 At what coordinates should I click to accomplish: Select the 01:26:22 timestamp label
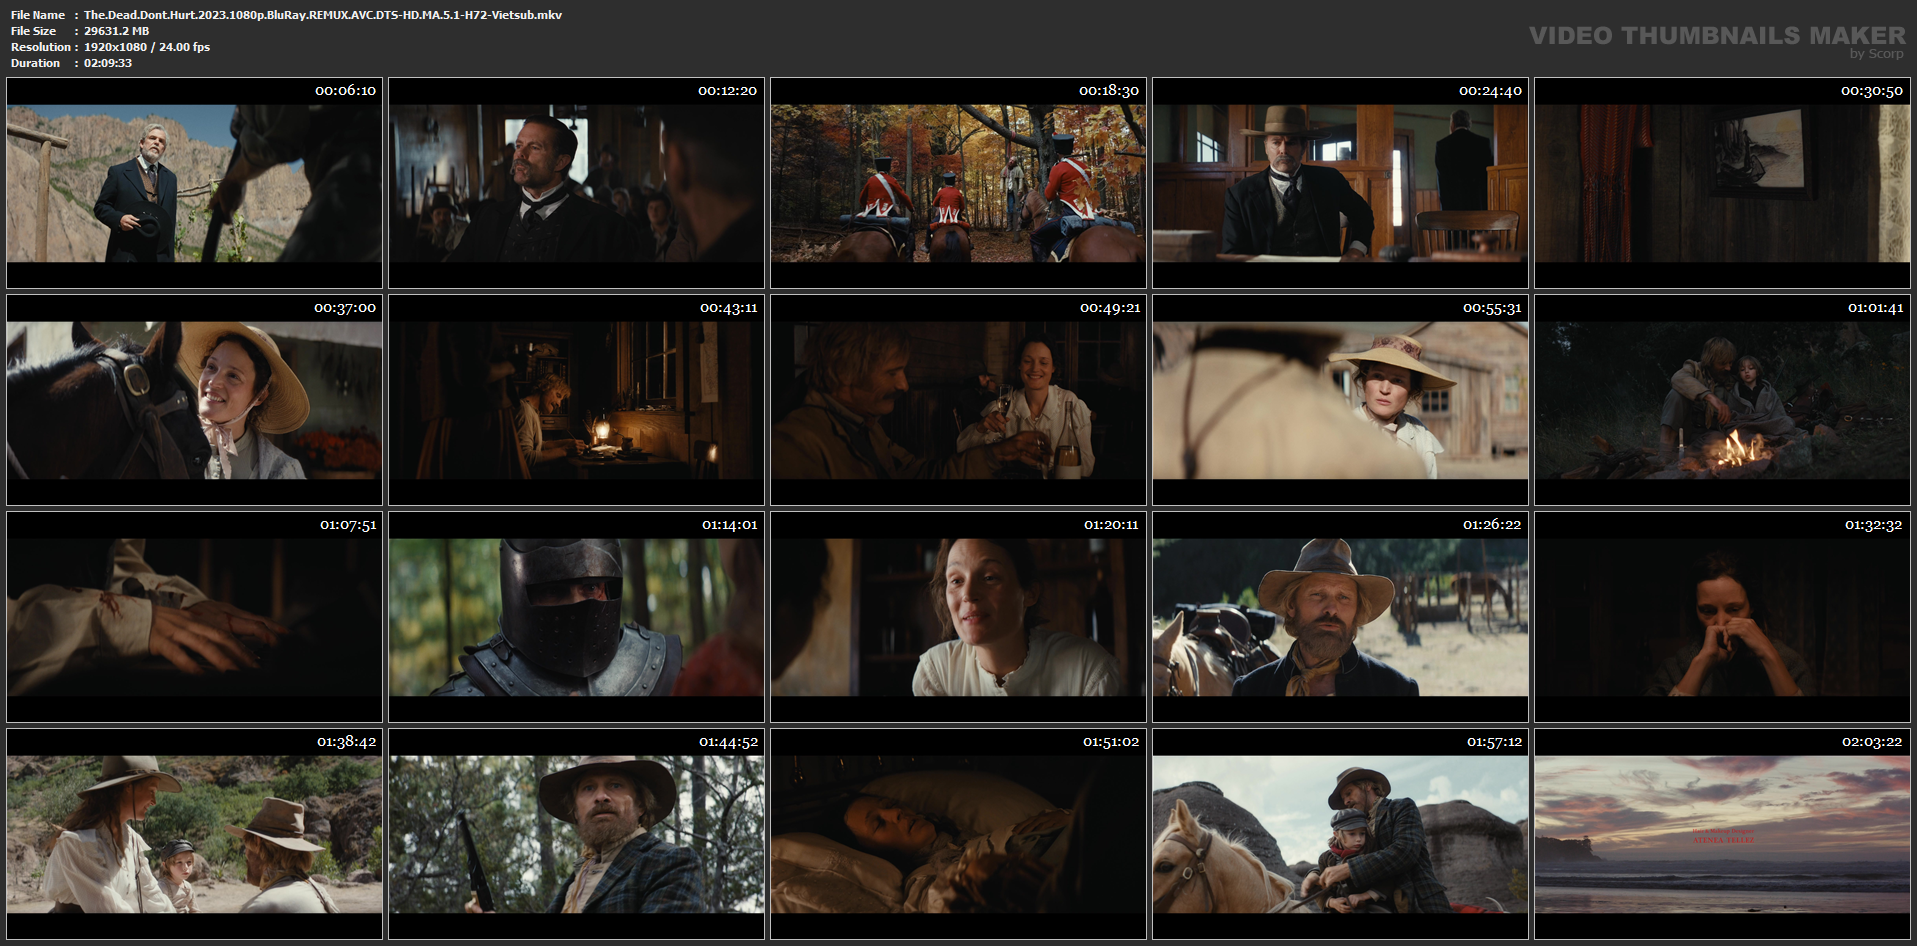1492,525
